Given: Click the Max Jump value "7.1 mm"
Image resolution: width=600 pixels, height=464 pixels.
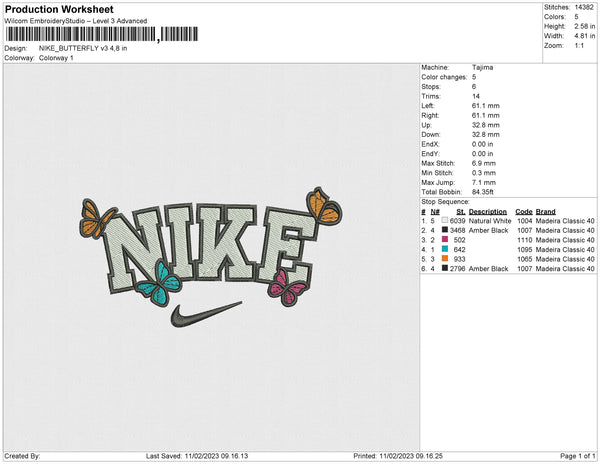Looking at the screenshot, I should click(484, 182).
